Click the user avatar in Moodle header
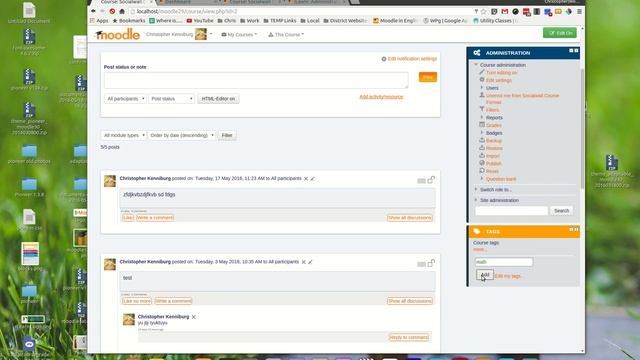The height and width of the screenshot is (360, 640). [201, 34]
